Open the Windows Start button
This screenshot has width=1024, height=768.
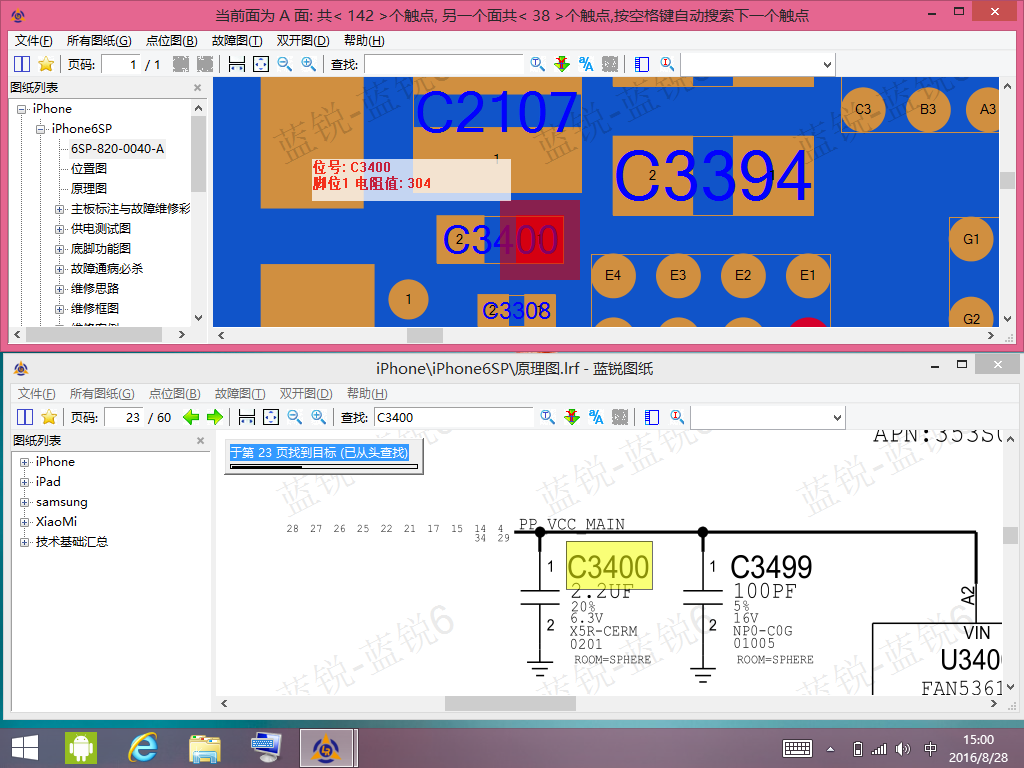[x=25, y=748]
